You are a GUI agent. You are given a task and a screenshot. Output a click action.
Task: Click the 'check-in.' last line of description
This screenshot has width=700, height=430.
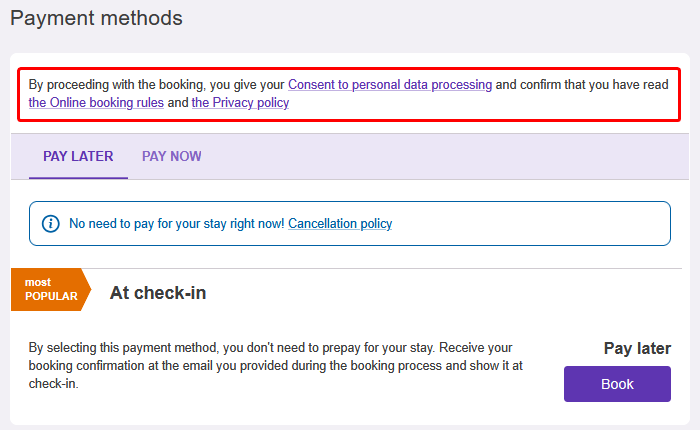(54, 384)
